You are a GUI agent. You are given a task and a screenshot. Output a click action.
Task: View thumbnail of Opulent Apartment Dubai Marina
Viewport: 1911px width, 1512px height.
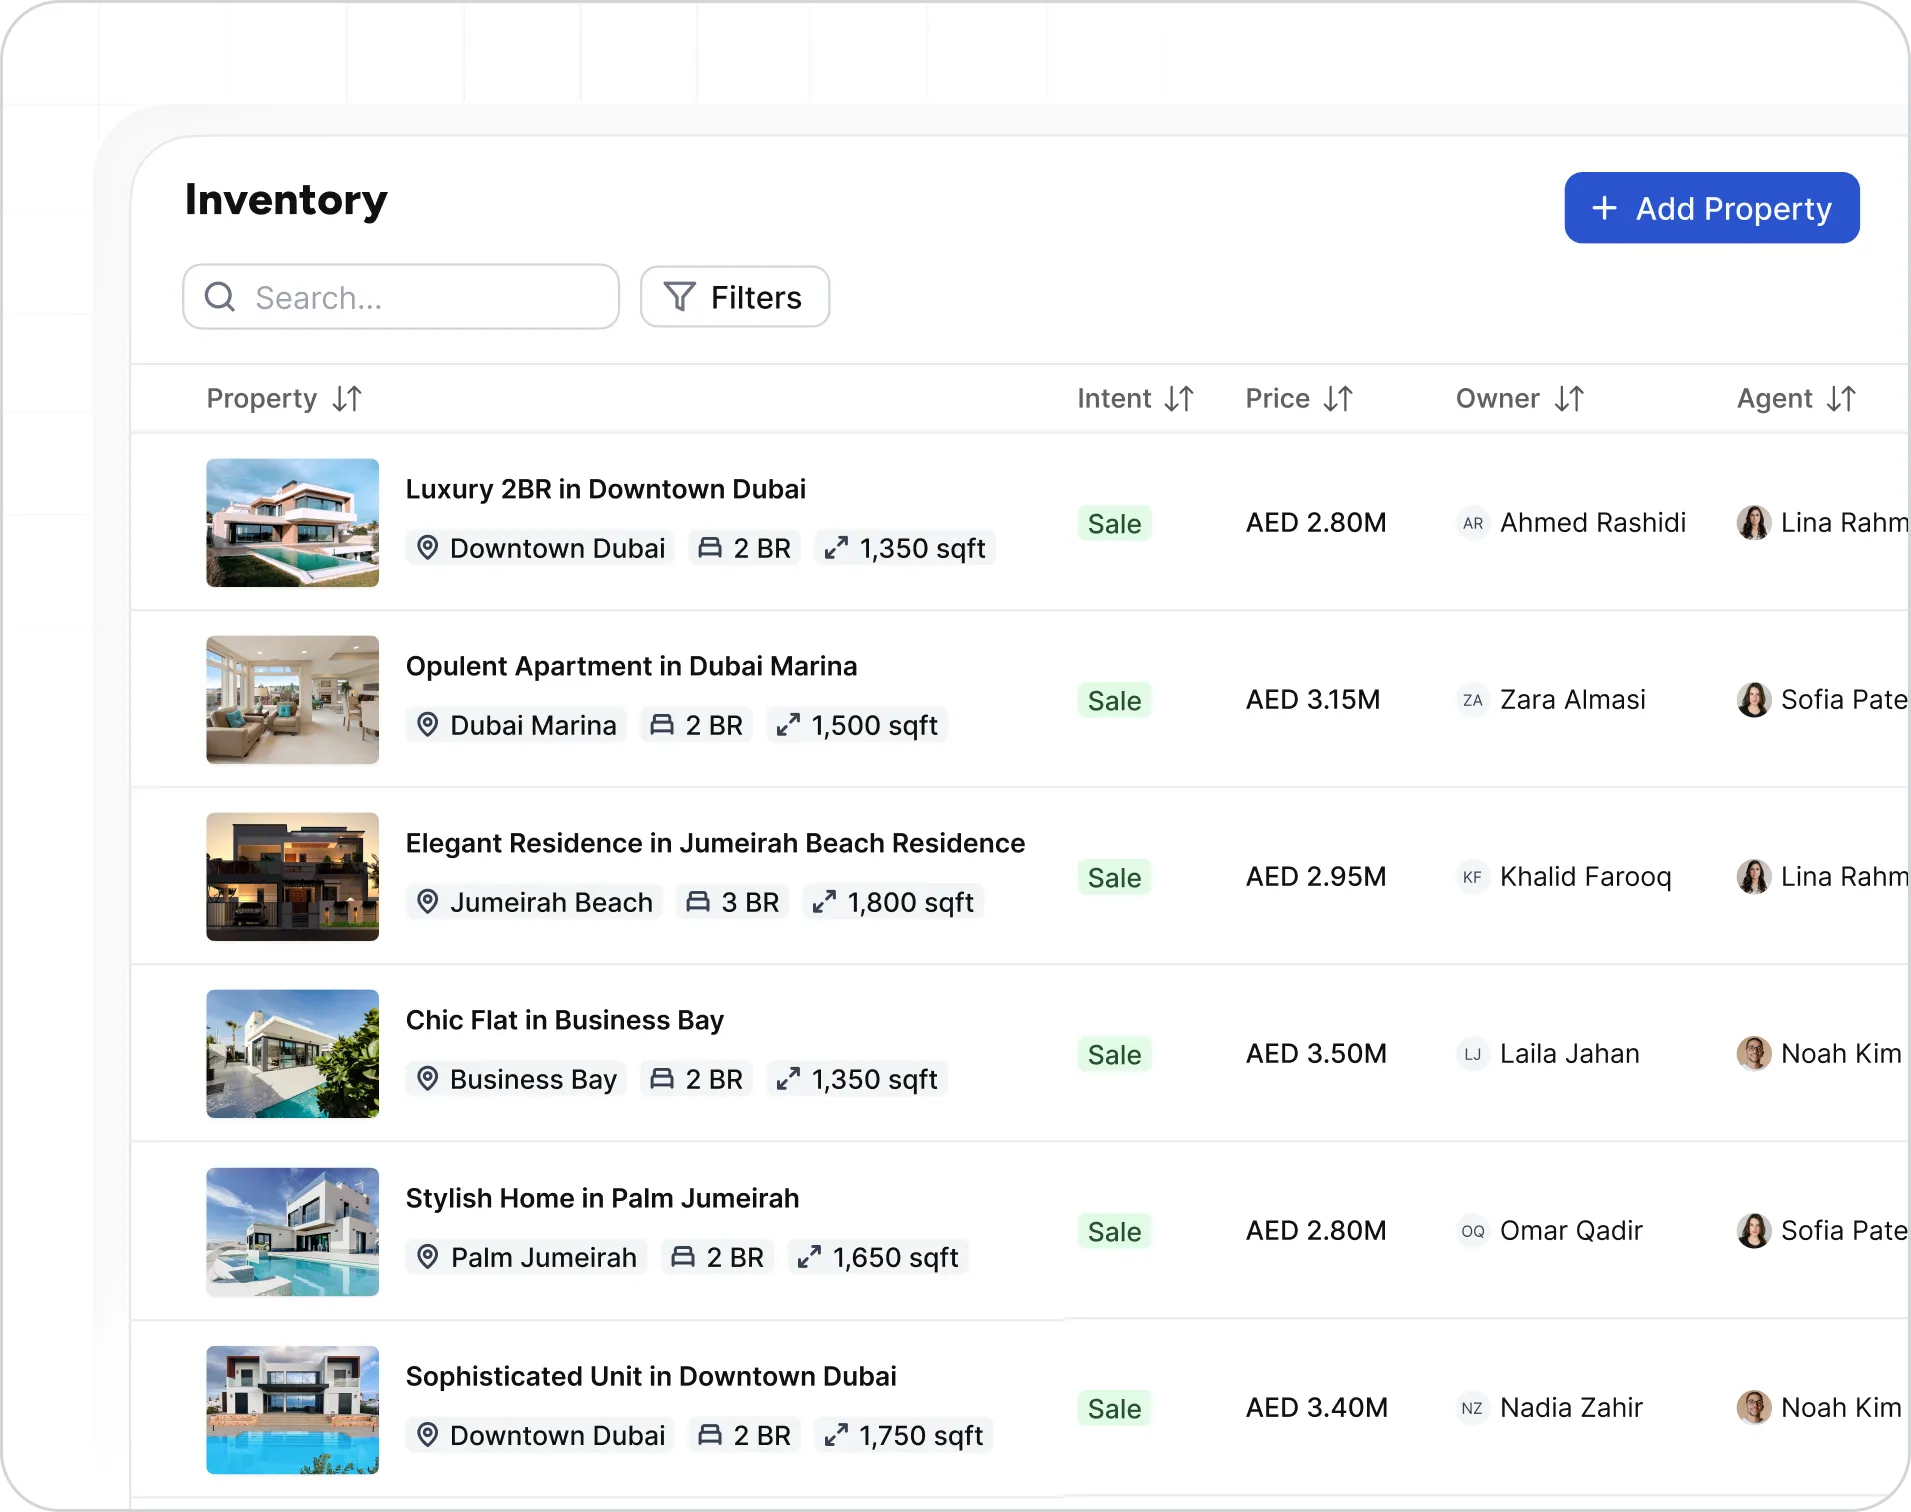click(293, 700)
